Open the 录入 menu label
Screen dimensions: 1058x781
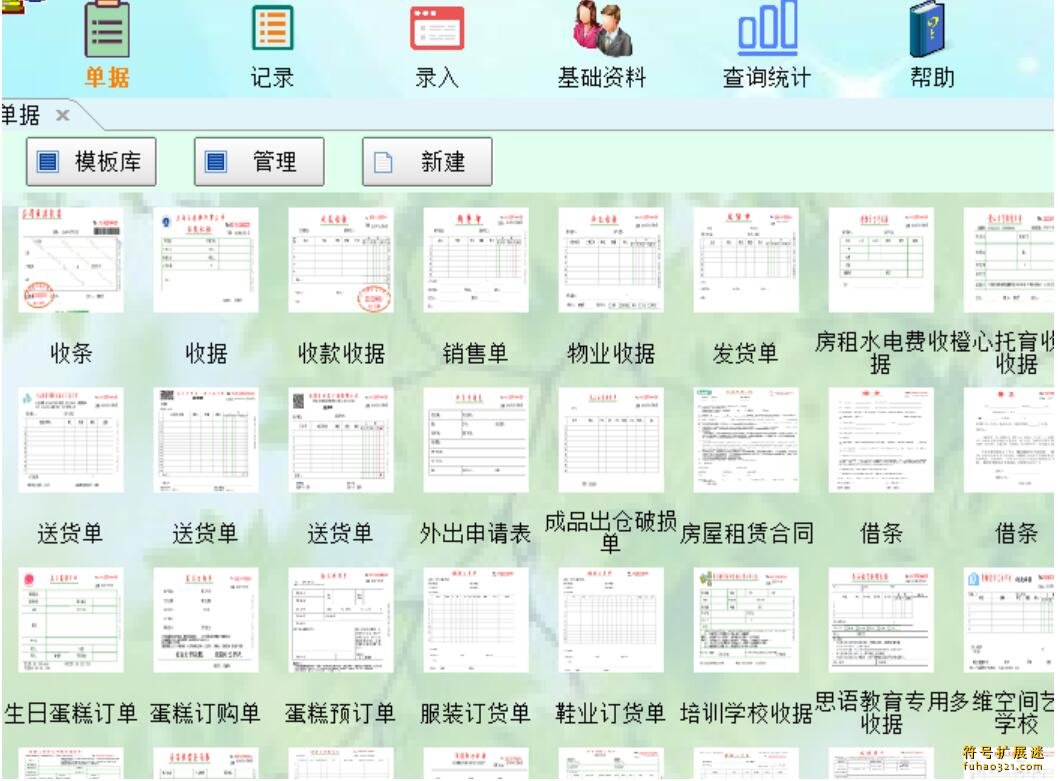[x=437, y=78]
